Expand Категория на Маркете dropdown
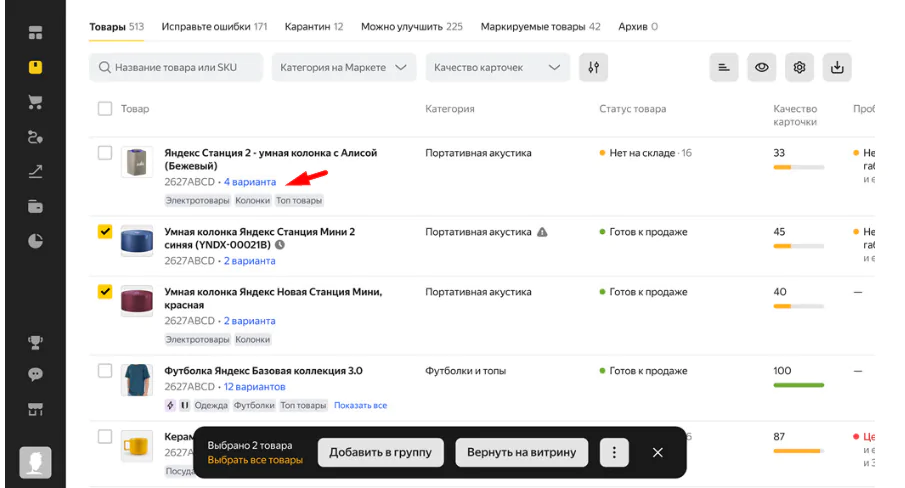The height and width of the screenshot is (488, 905). coord(344,67)
